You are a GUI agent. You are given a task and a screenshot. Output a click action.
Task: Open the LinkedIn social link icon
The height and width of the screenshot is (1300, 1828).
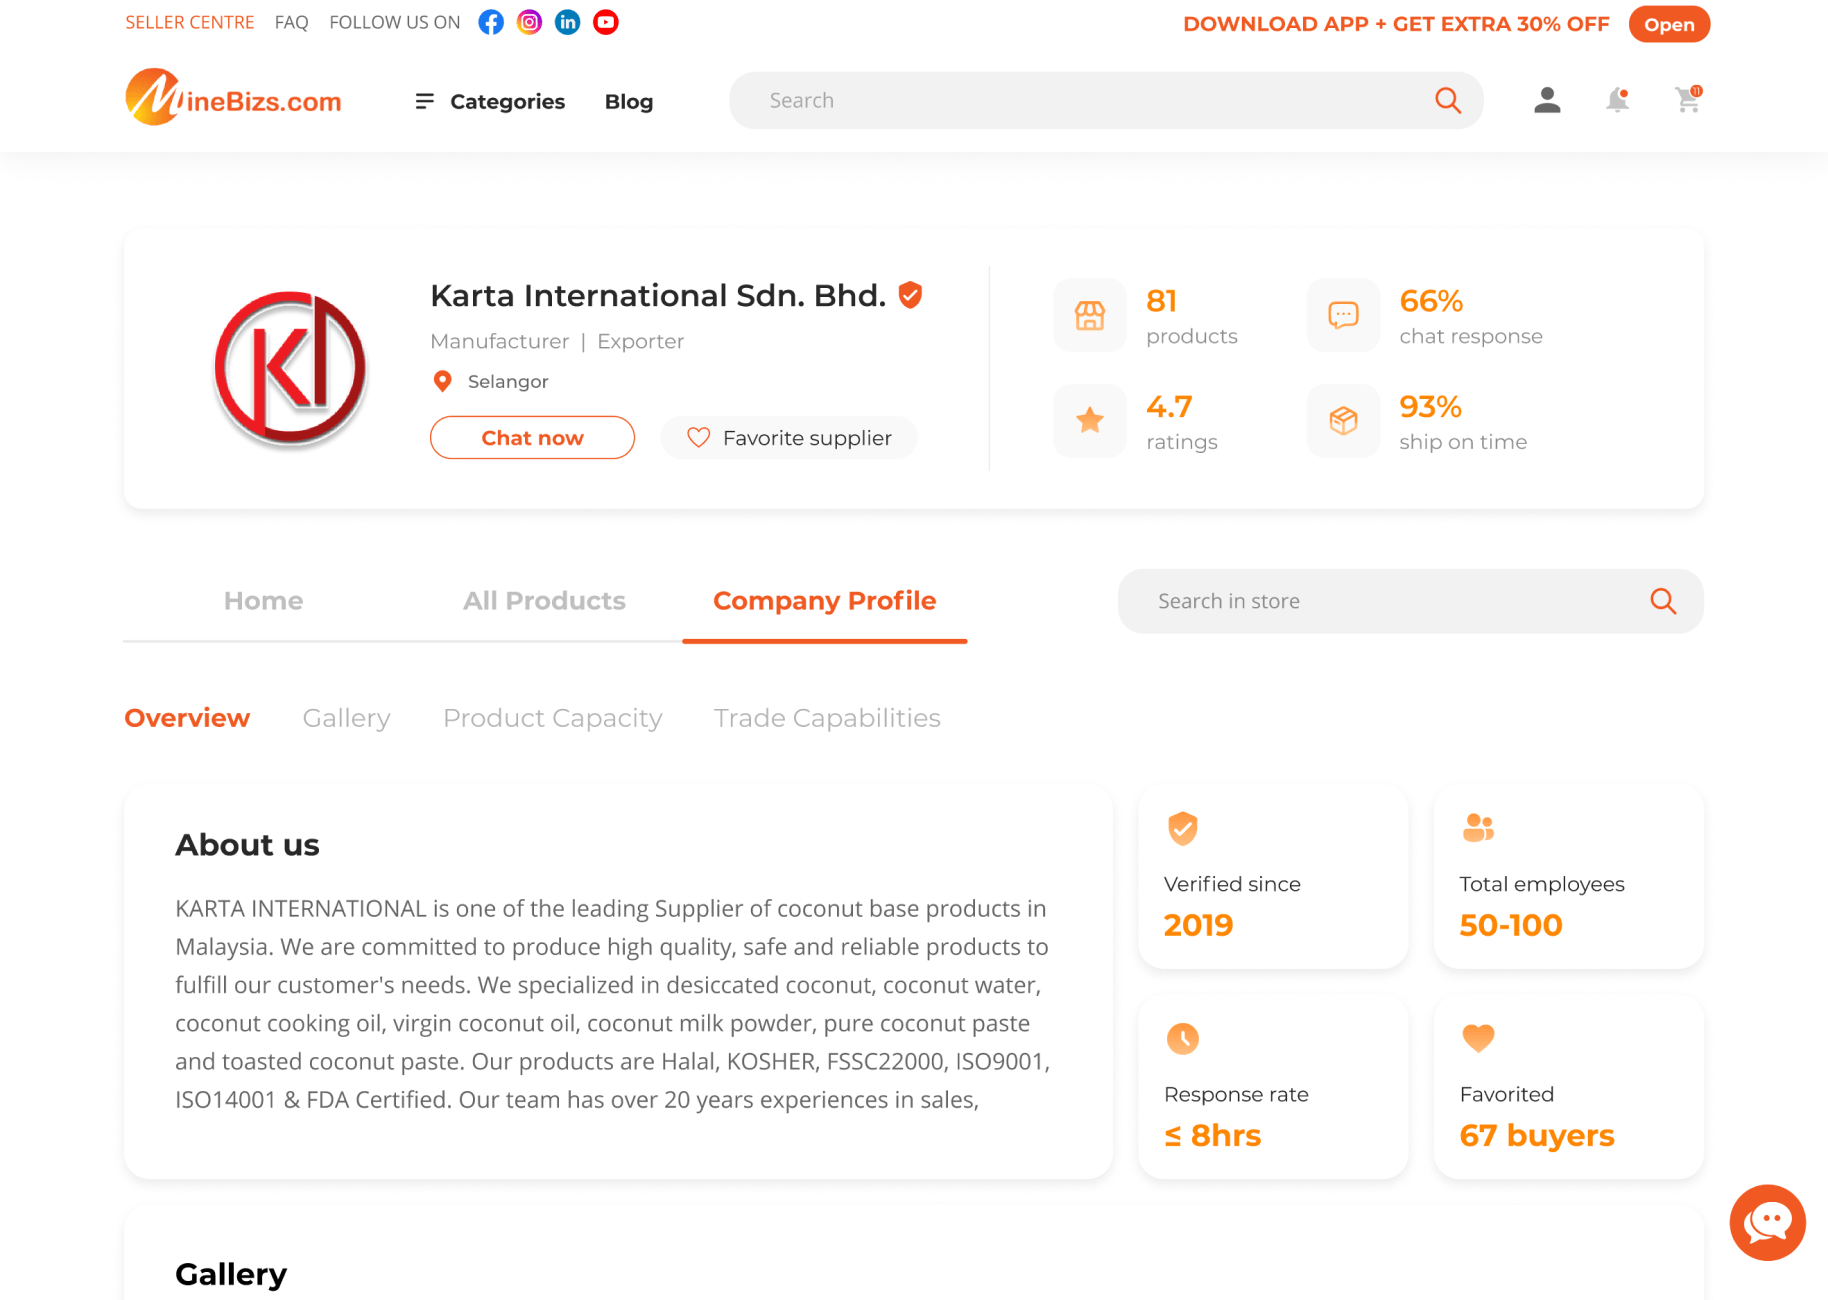[x=567, y=22]
